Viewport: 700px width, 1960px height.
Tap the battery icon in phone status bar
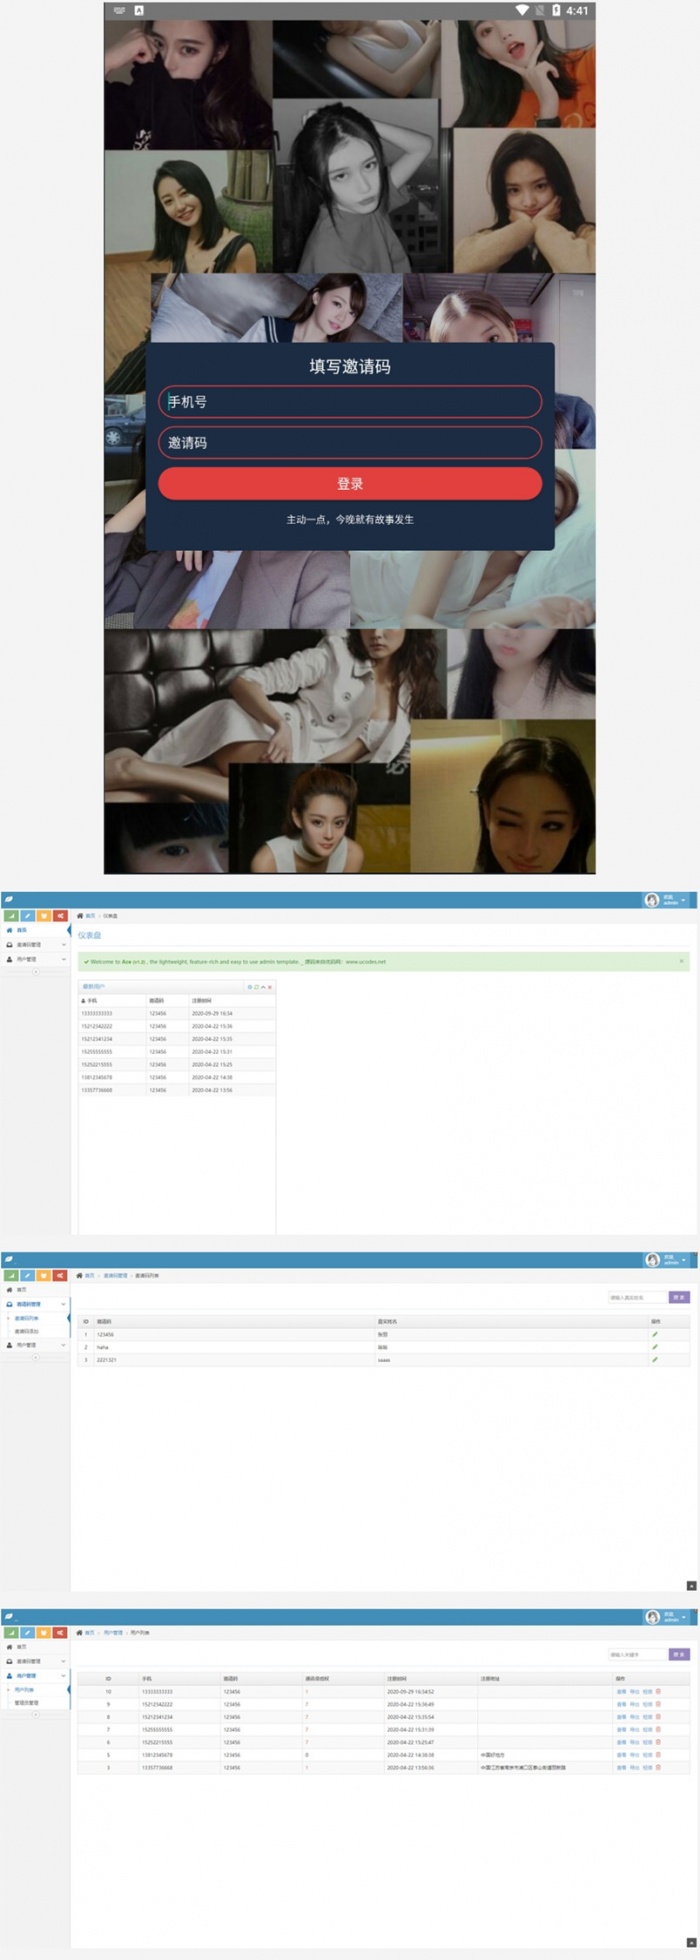[x=556, y=10]
